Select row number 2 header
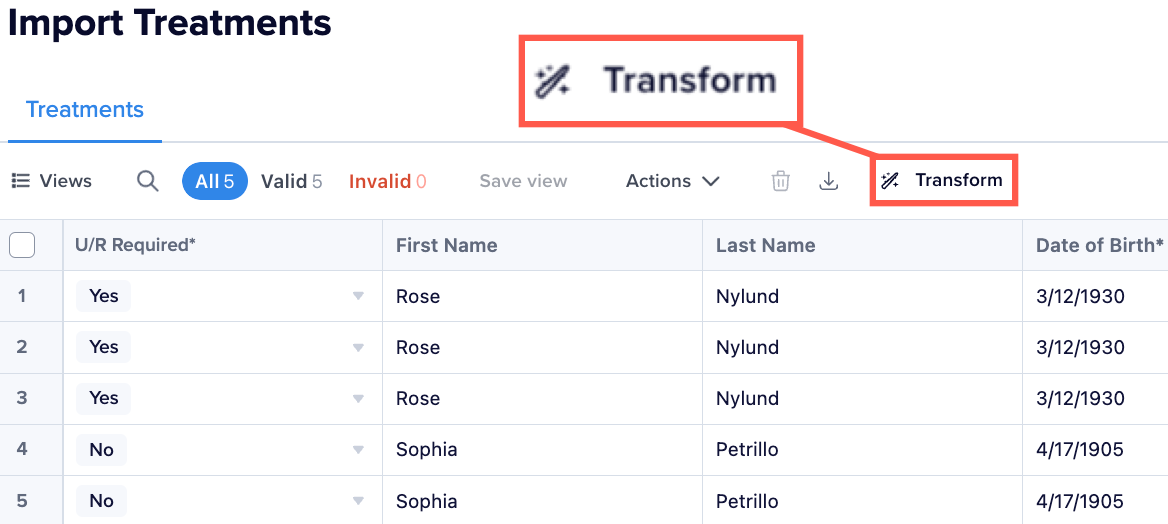Image resolution: width=1168 pixels, height=524 pixels. (x=22, y=347)
